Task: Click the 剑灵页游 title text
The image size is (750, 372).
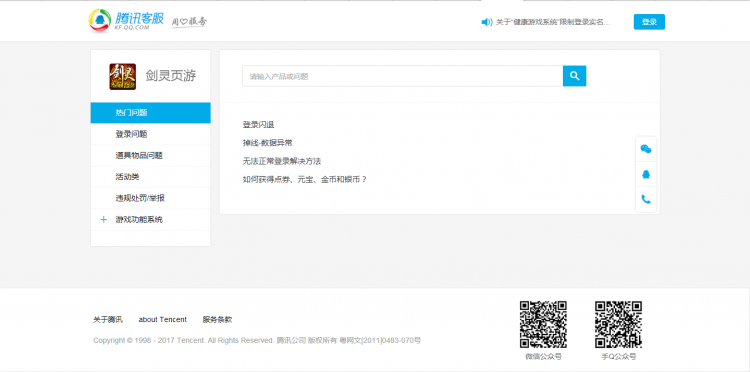Action: pos(171,76)
